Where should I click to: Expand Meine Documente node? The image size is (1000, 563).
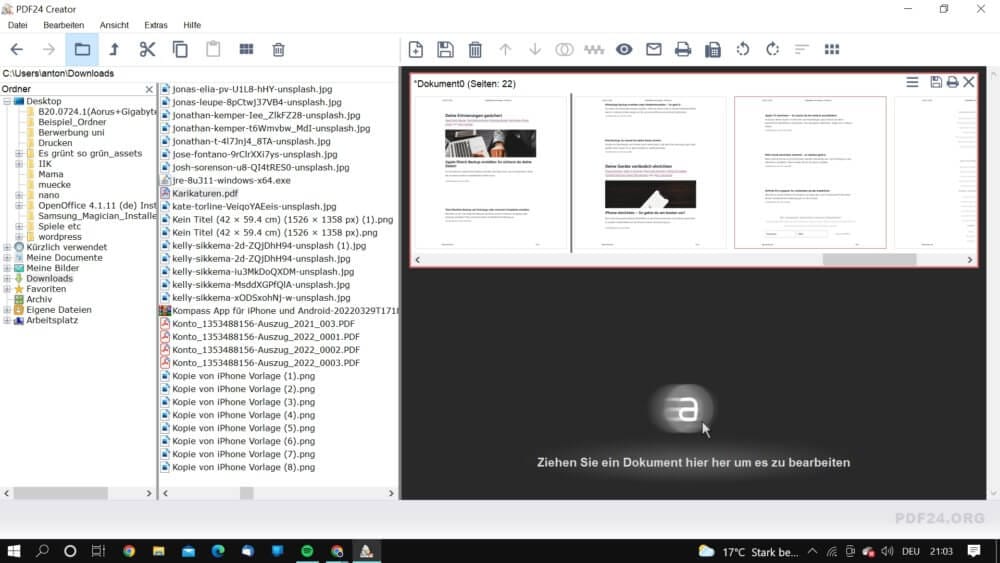click(x=7, y=258)
